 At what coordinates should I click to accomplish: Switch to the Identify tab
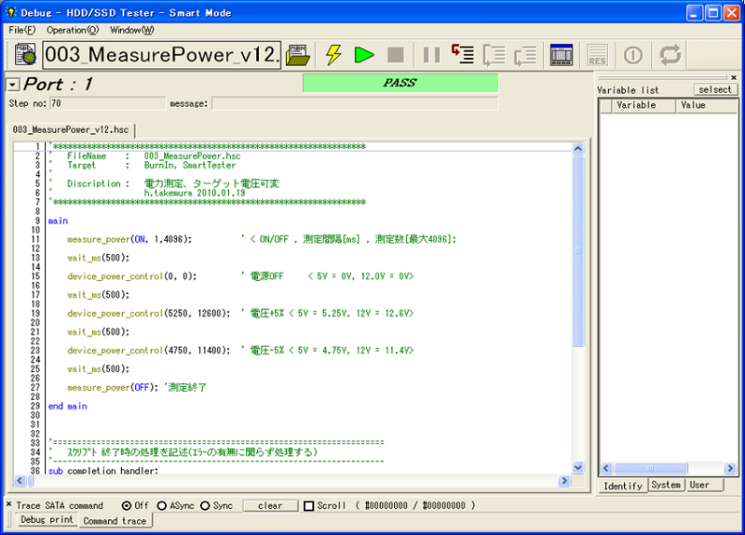pyautogui.click(x=623, y=486)
